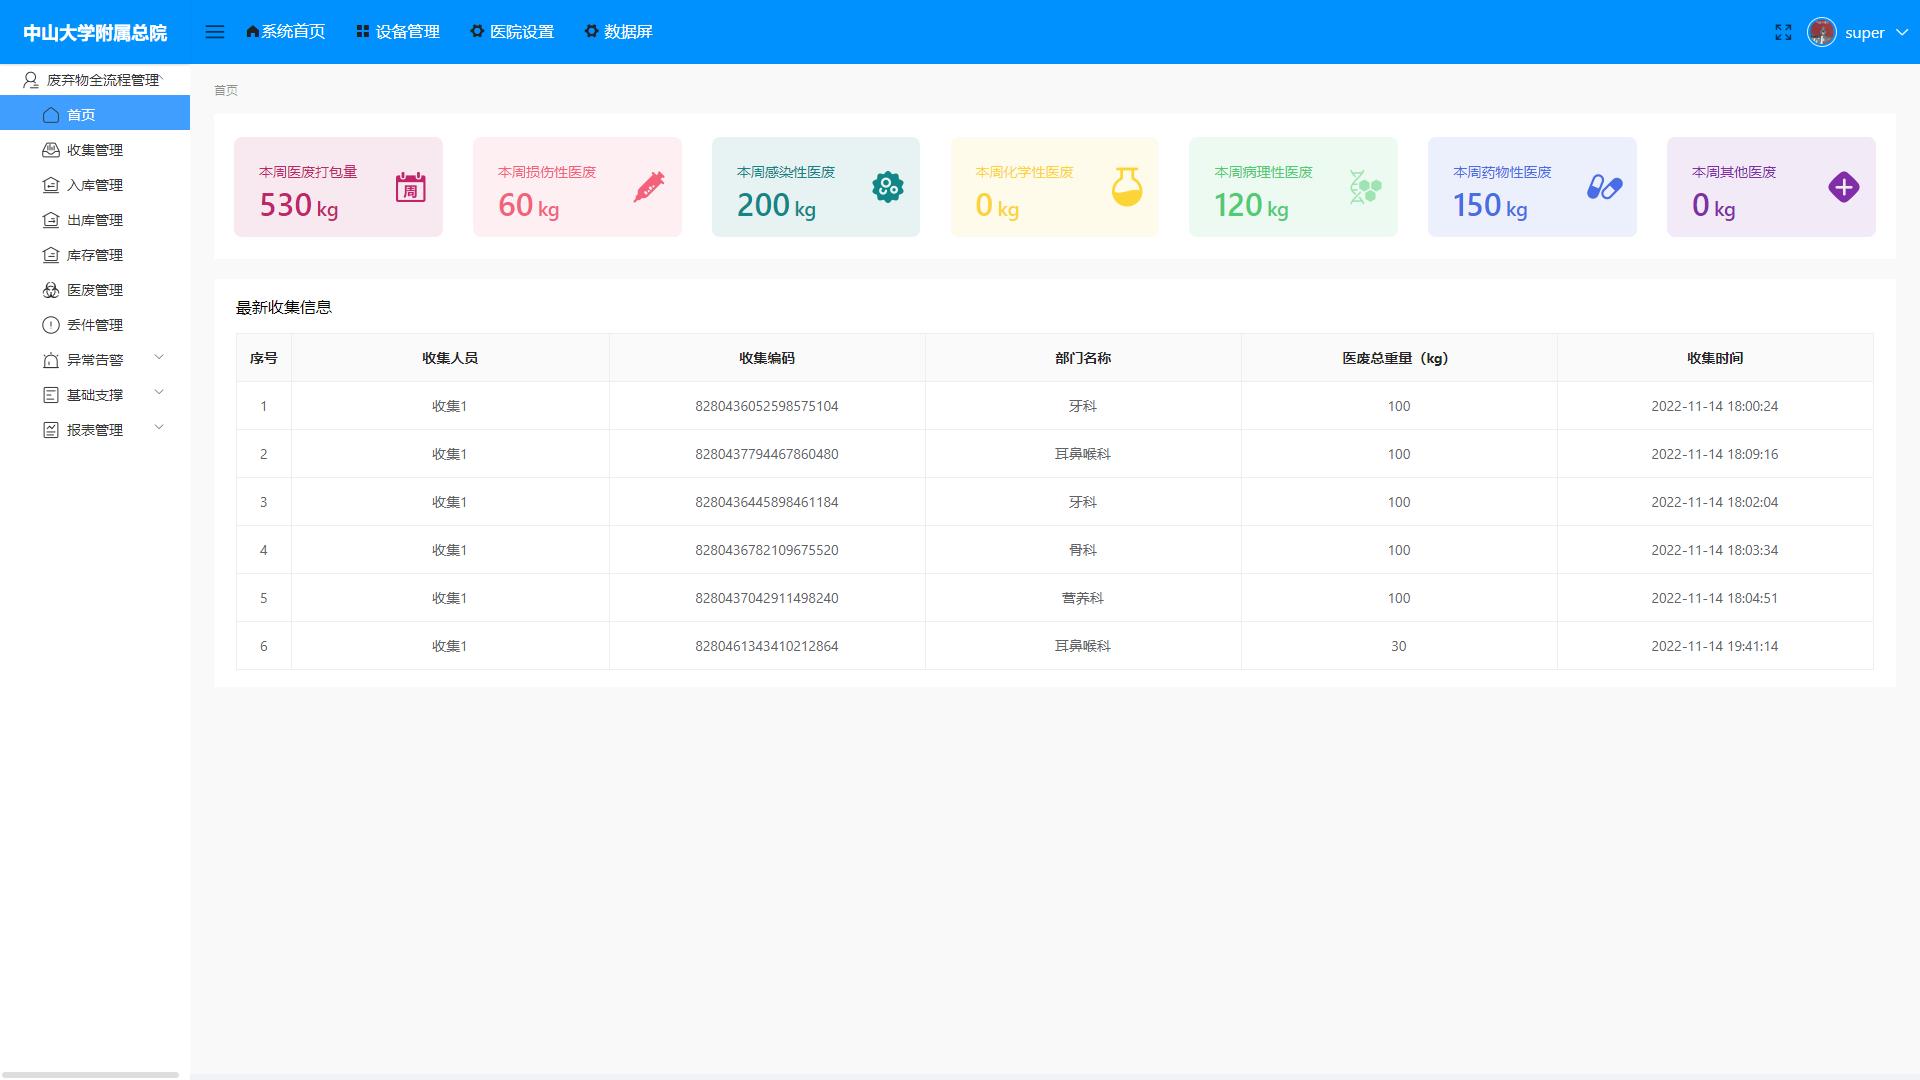Click the 医废总重量（kg） column header
This screenshot has height=1080, width=1920.
(1399, 358)
